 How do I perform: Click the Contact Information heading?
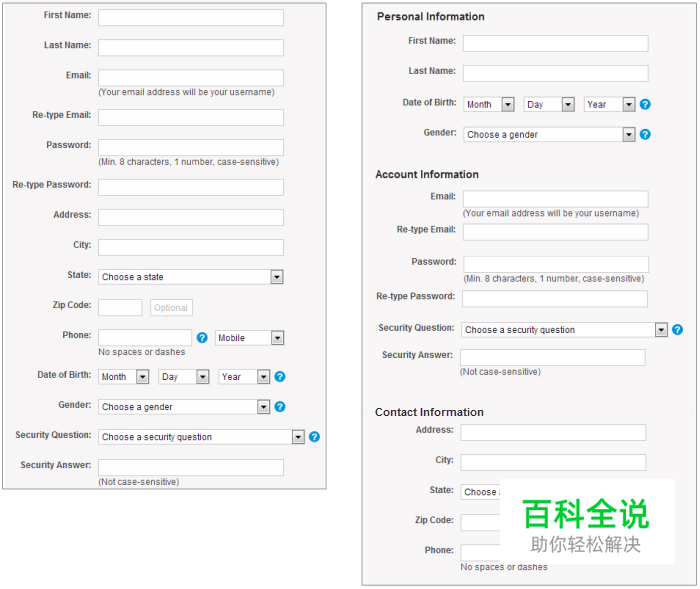tap(429, 412)
